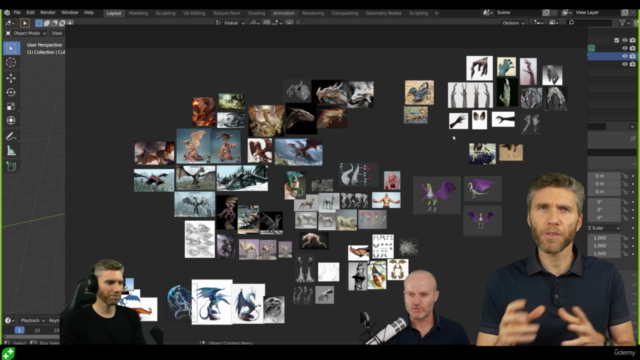Click the first scale value 1.000 field
The image size is (640, 360).
(604, 238)
